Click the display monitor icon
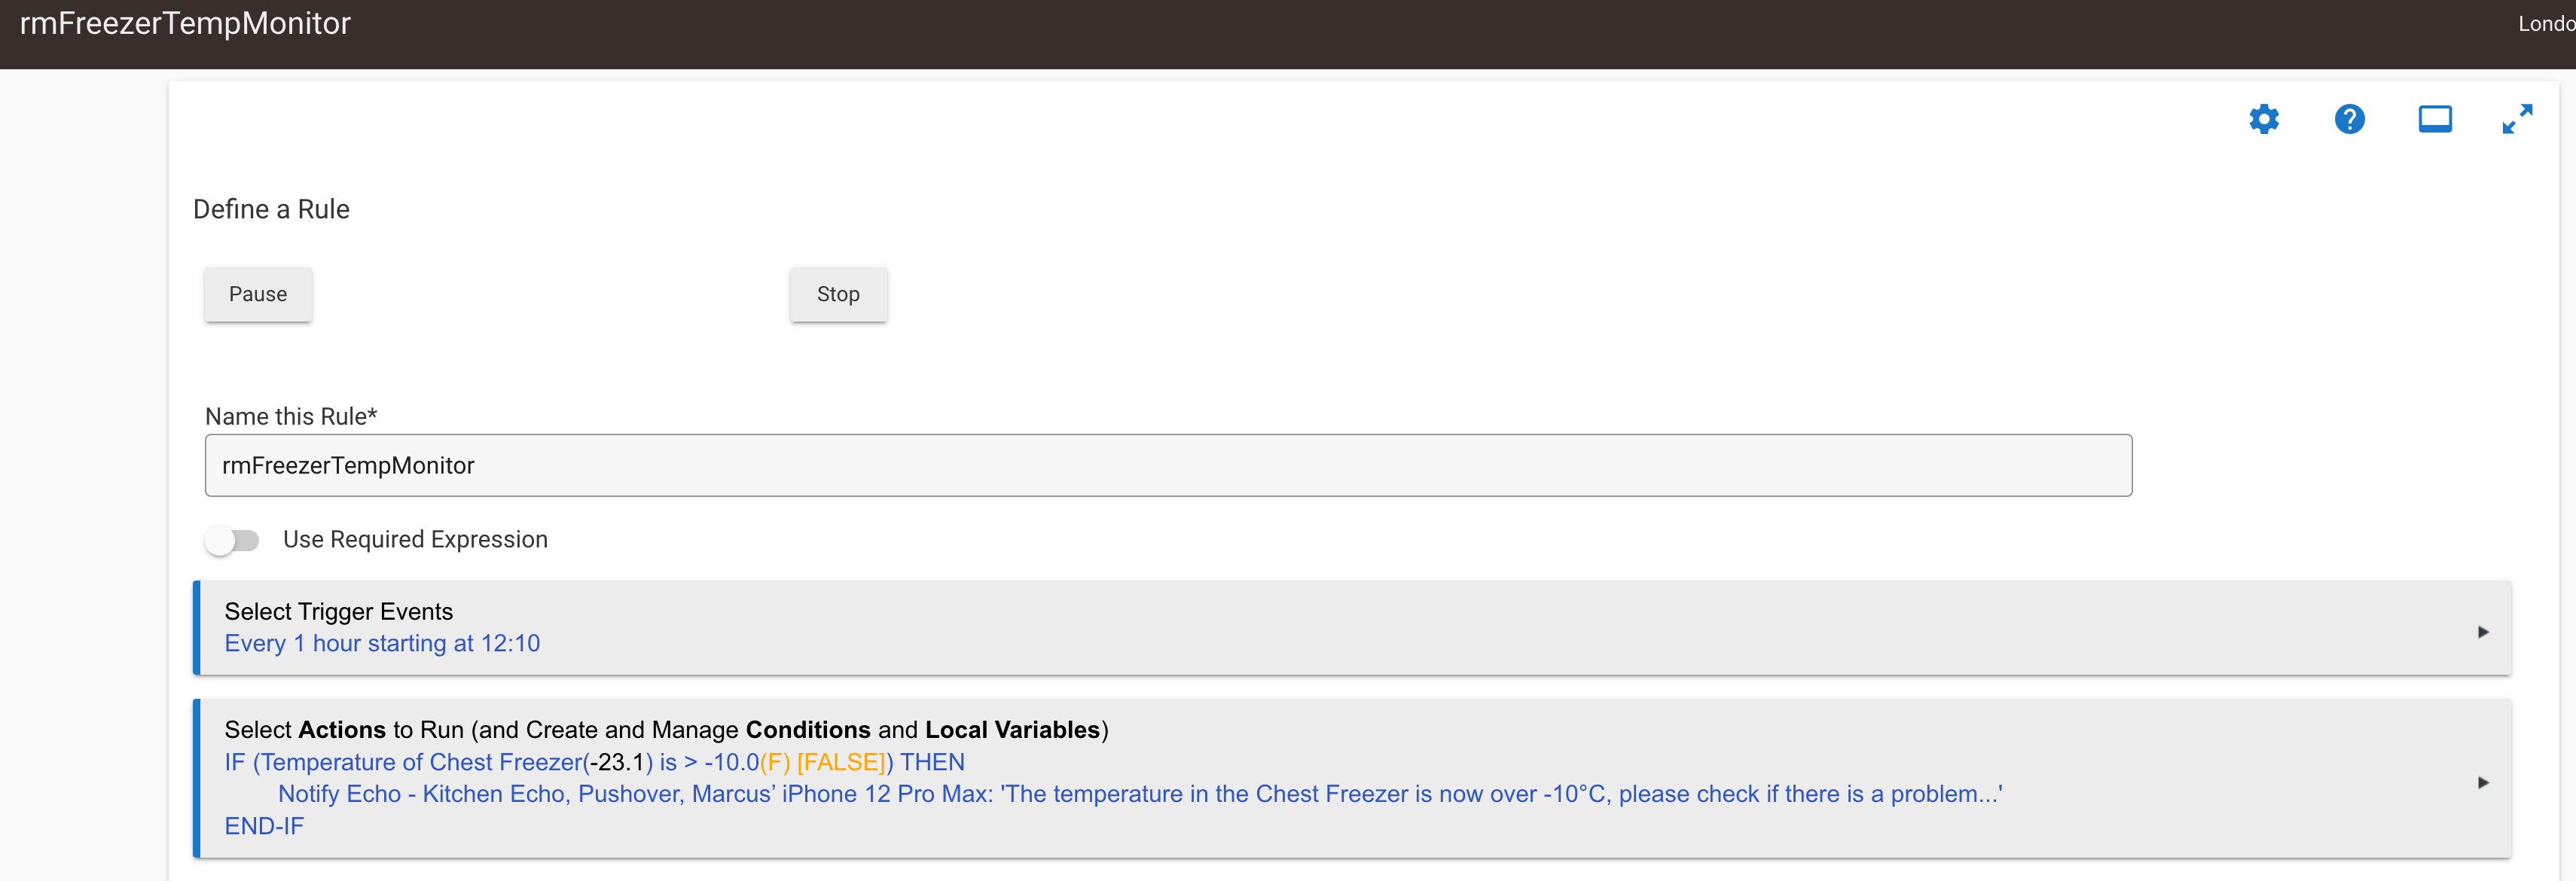Image resolution: width=2576 pixels, height=881 pixels. pyautogui.click(x=2435, y=119)
